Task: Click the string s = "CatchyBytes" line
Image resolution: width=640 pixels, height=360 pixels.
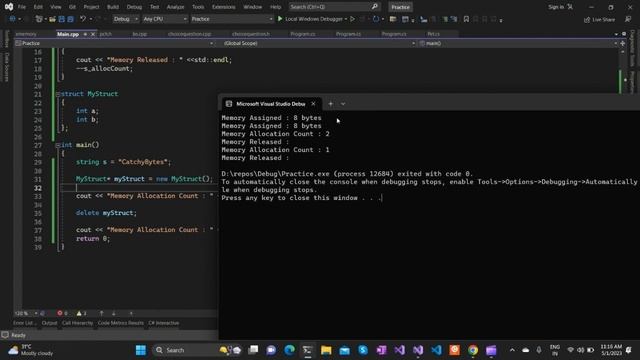Action: click(x=124, y=162)
